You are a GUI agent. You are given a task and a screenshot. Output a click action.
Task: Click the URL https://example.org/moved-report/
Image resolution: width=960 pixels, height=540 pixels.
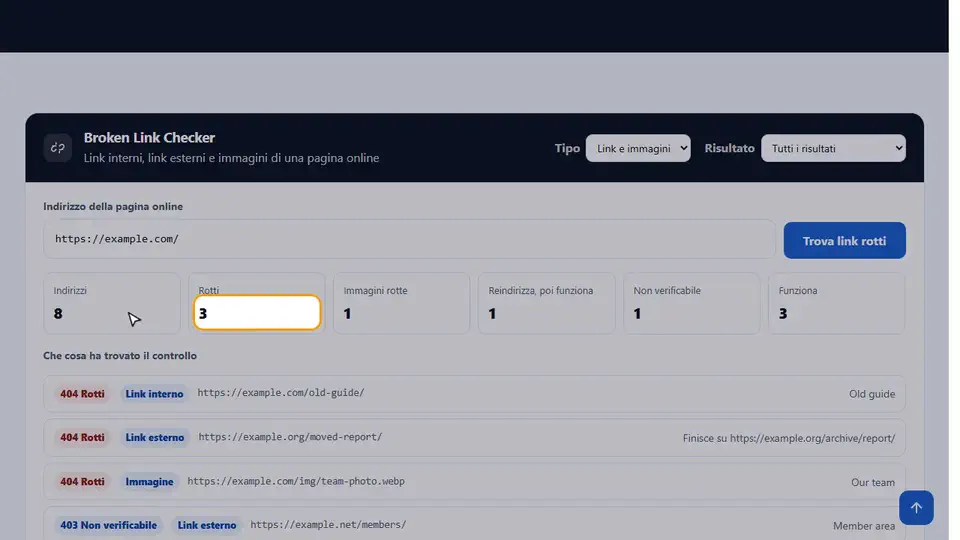[290, 437]
